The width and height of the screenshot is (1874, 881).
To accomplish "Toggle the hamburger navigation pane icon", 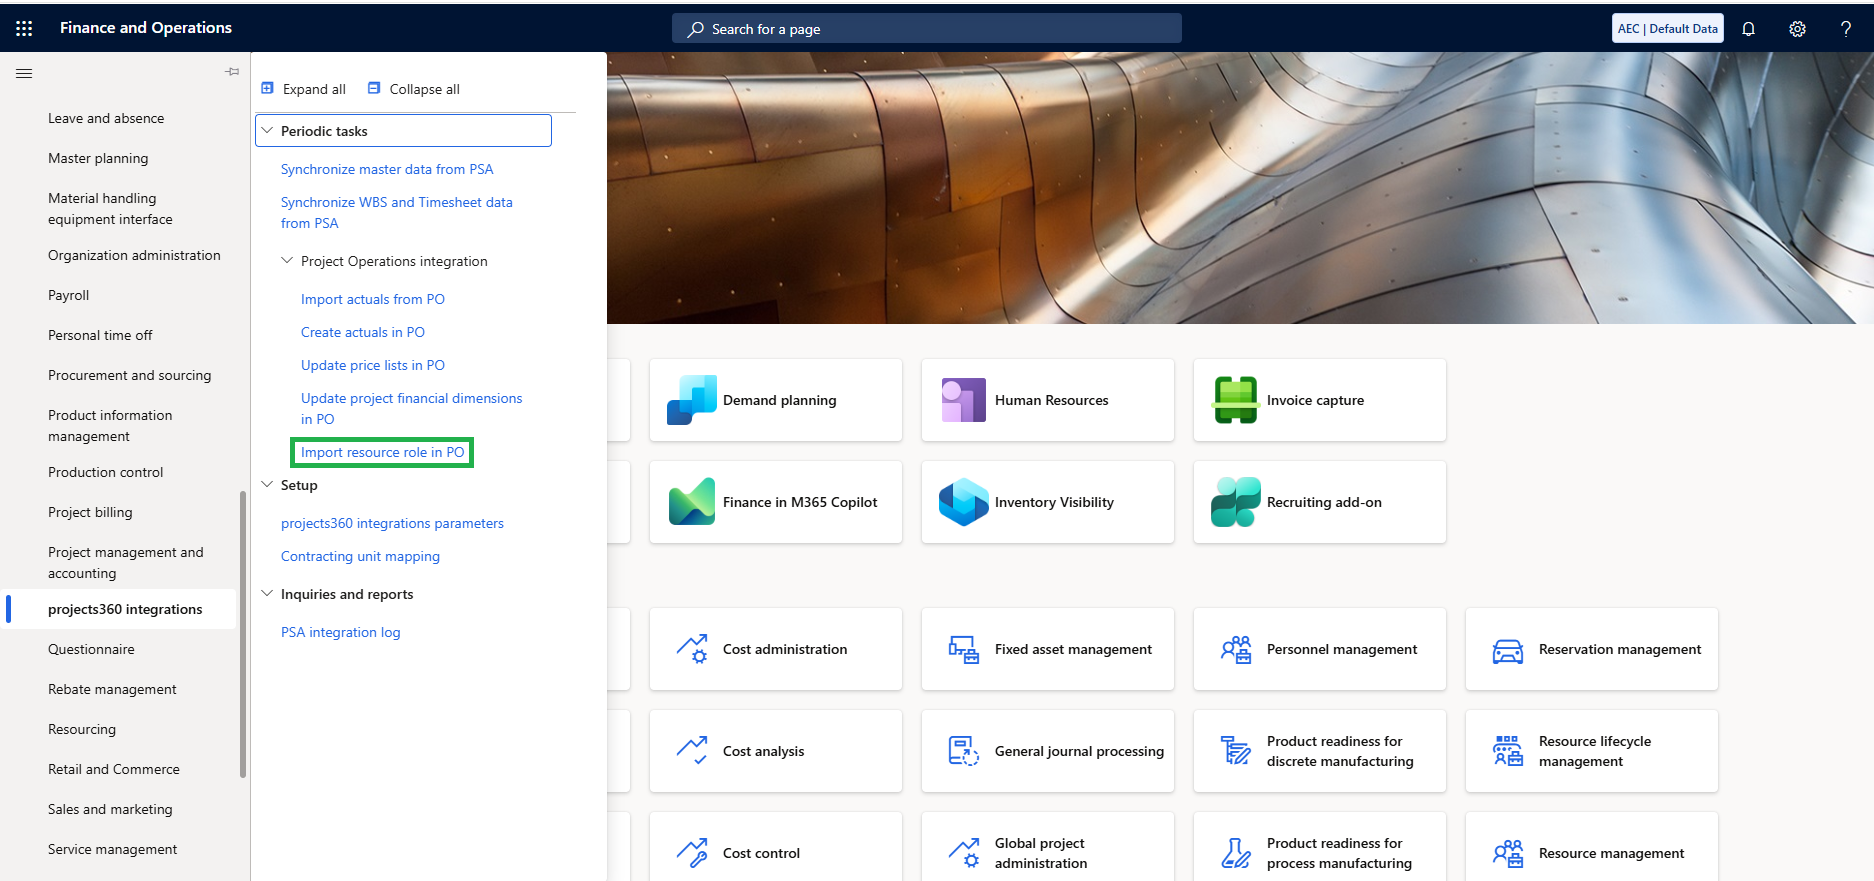I will point(24,73).
